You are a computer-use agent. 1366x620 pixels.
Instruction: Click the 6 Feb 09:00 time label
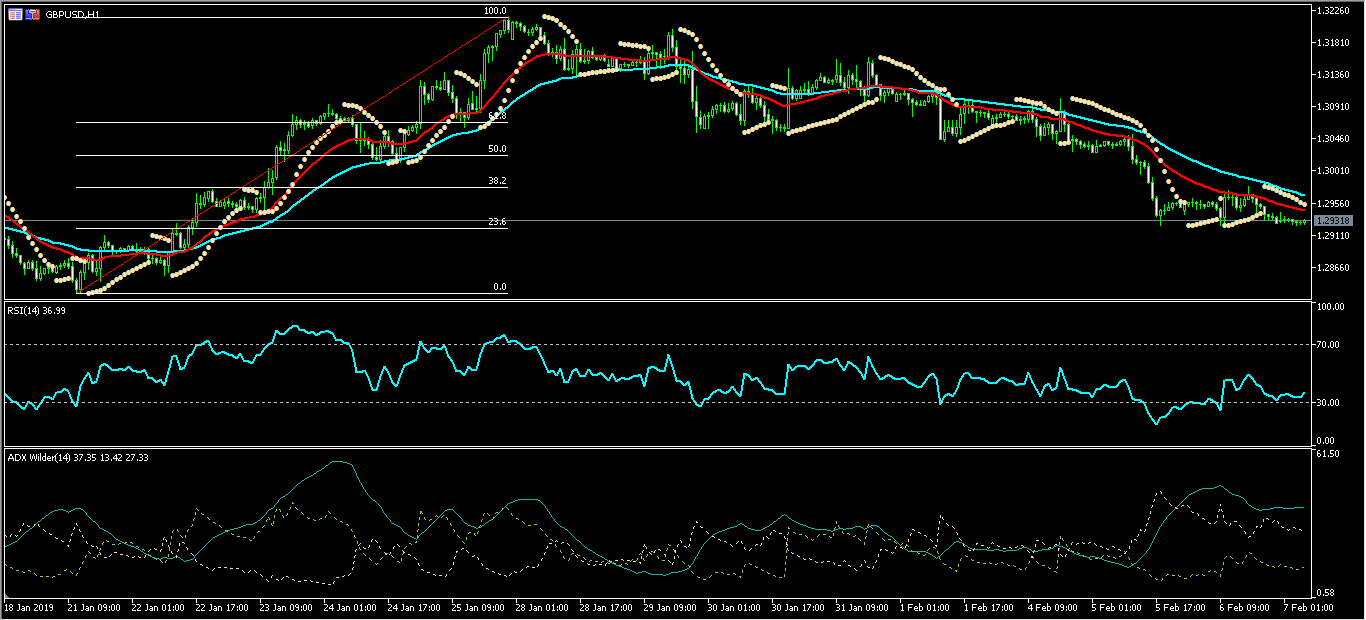(1247, 607)
